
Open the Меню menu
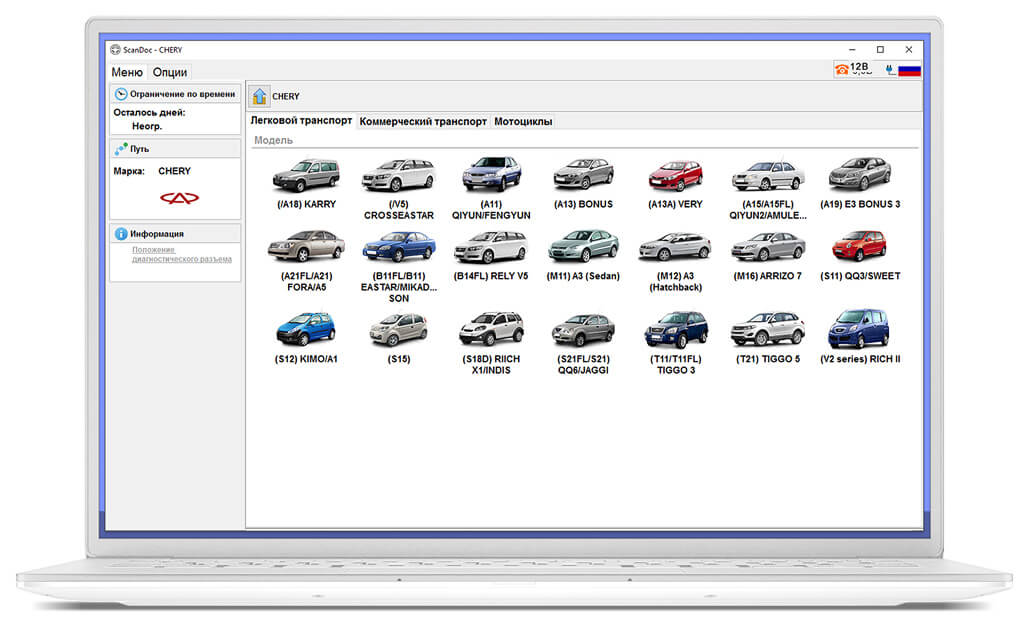tap(127, 72)
